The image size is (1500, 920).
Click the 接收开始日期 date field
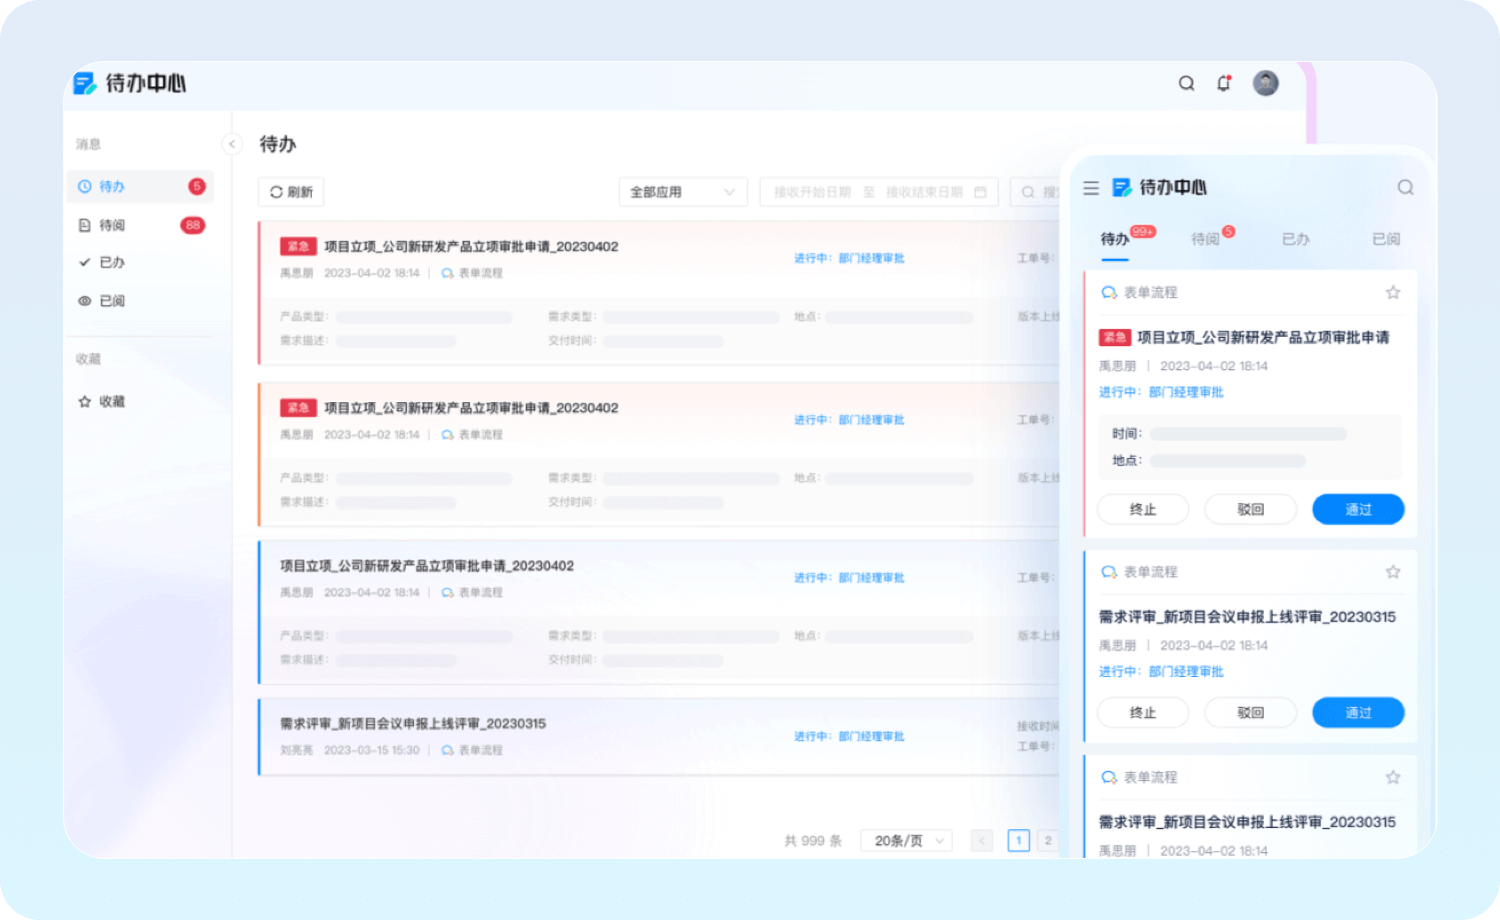(812, 192)
